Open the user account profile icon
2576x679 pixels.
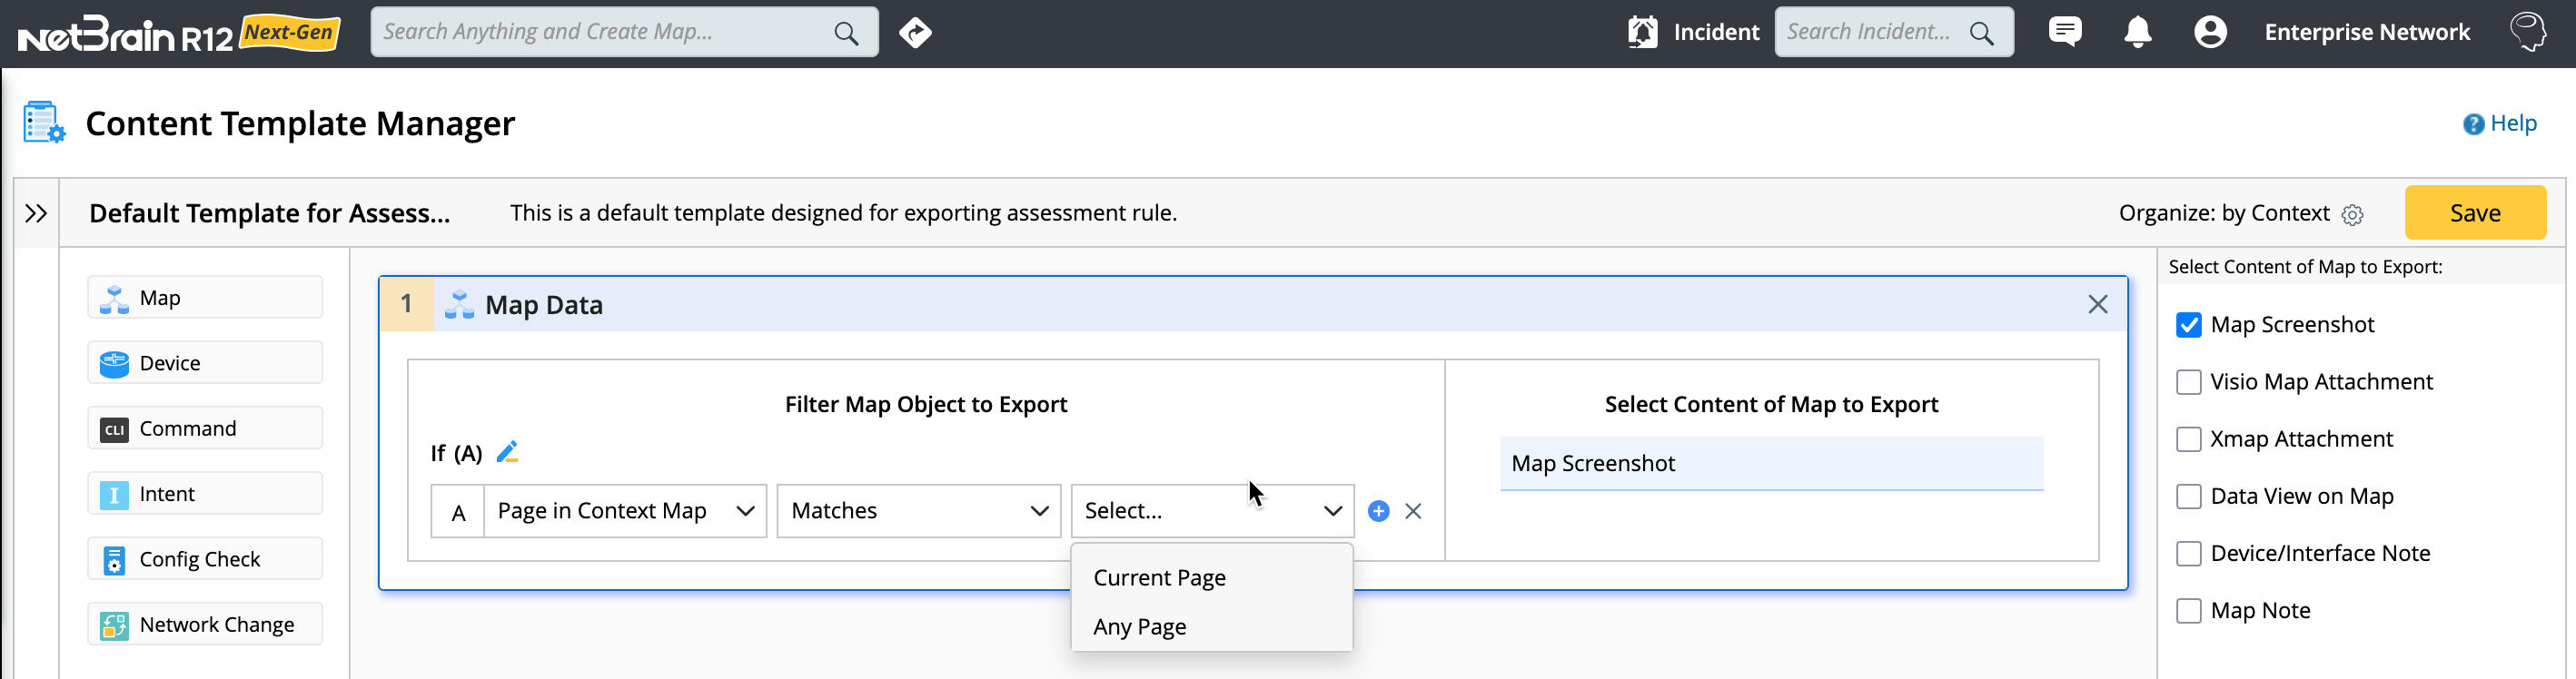coord(2210,32)
